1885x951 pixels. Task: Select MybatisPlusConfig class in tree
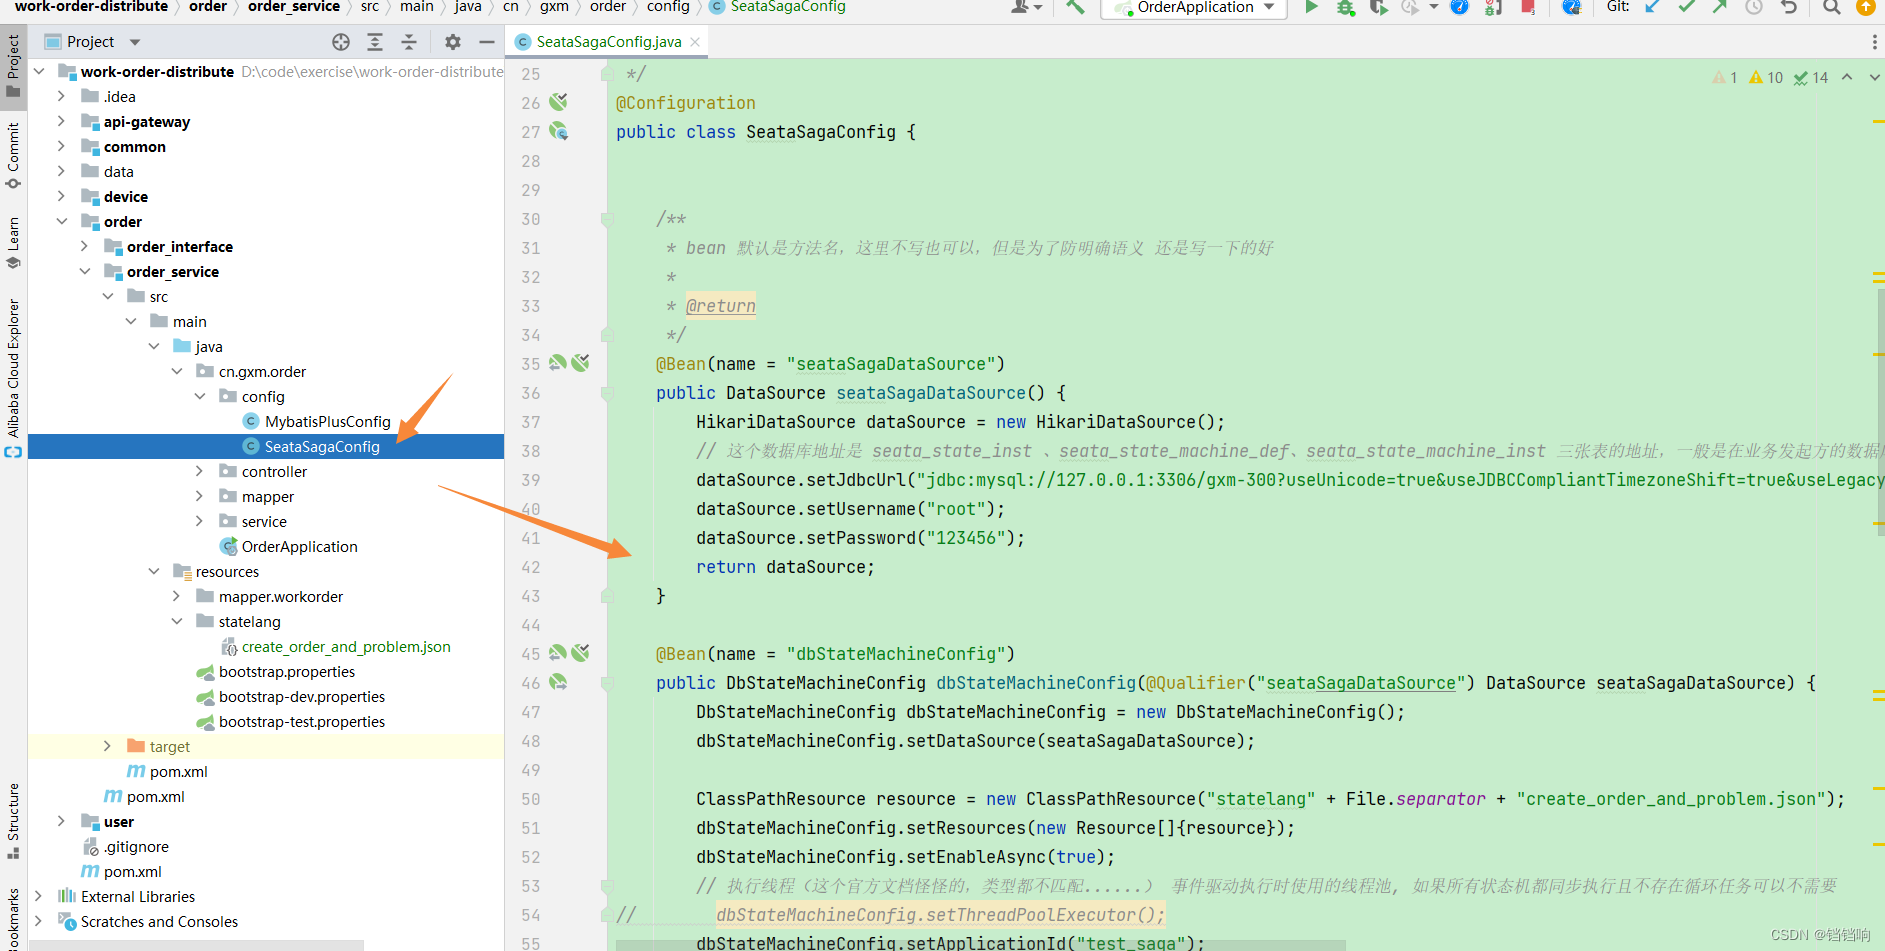click(x=328, y=421)
